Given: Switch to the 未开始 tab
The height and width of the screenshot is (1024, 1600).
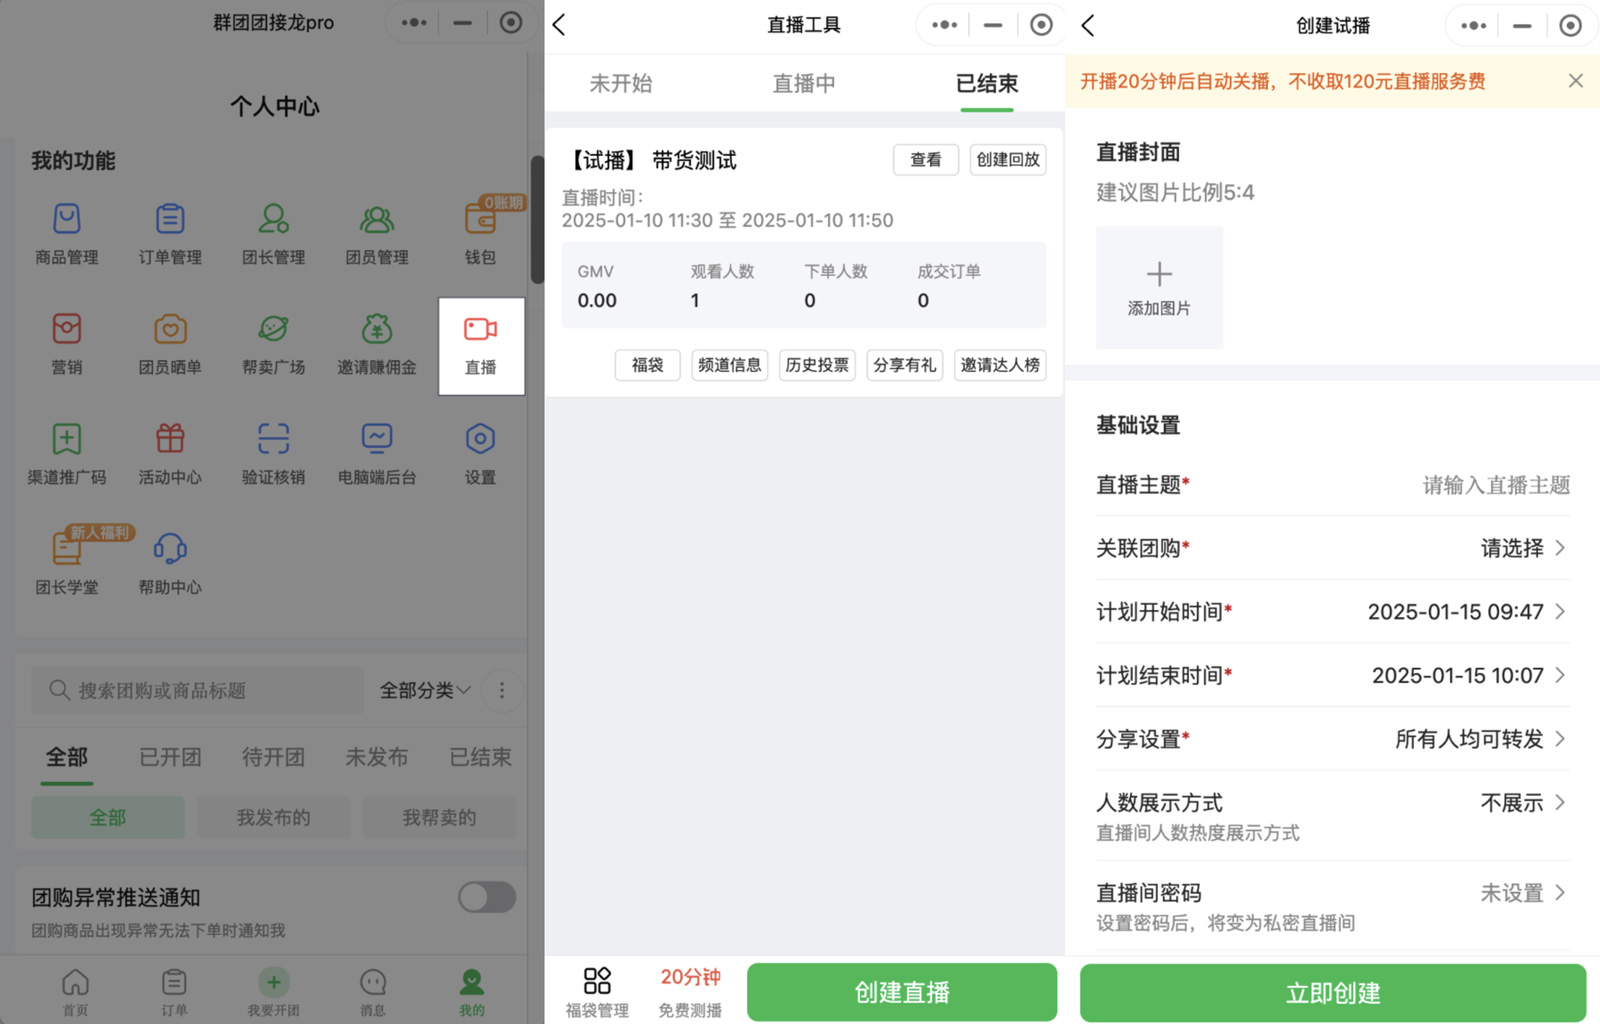Looking at the screenshot, I should (620, 84).
